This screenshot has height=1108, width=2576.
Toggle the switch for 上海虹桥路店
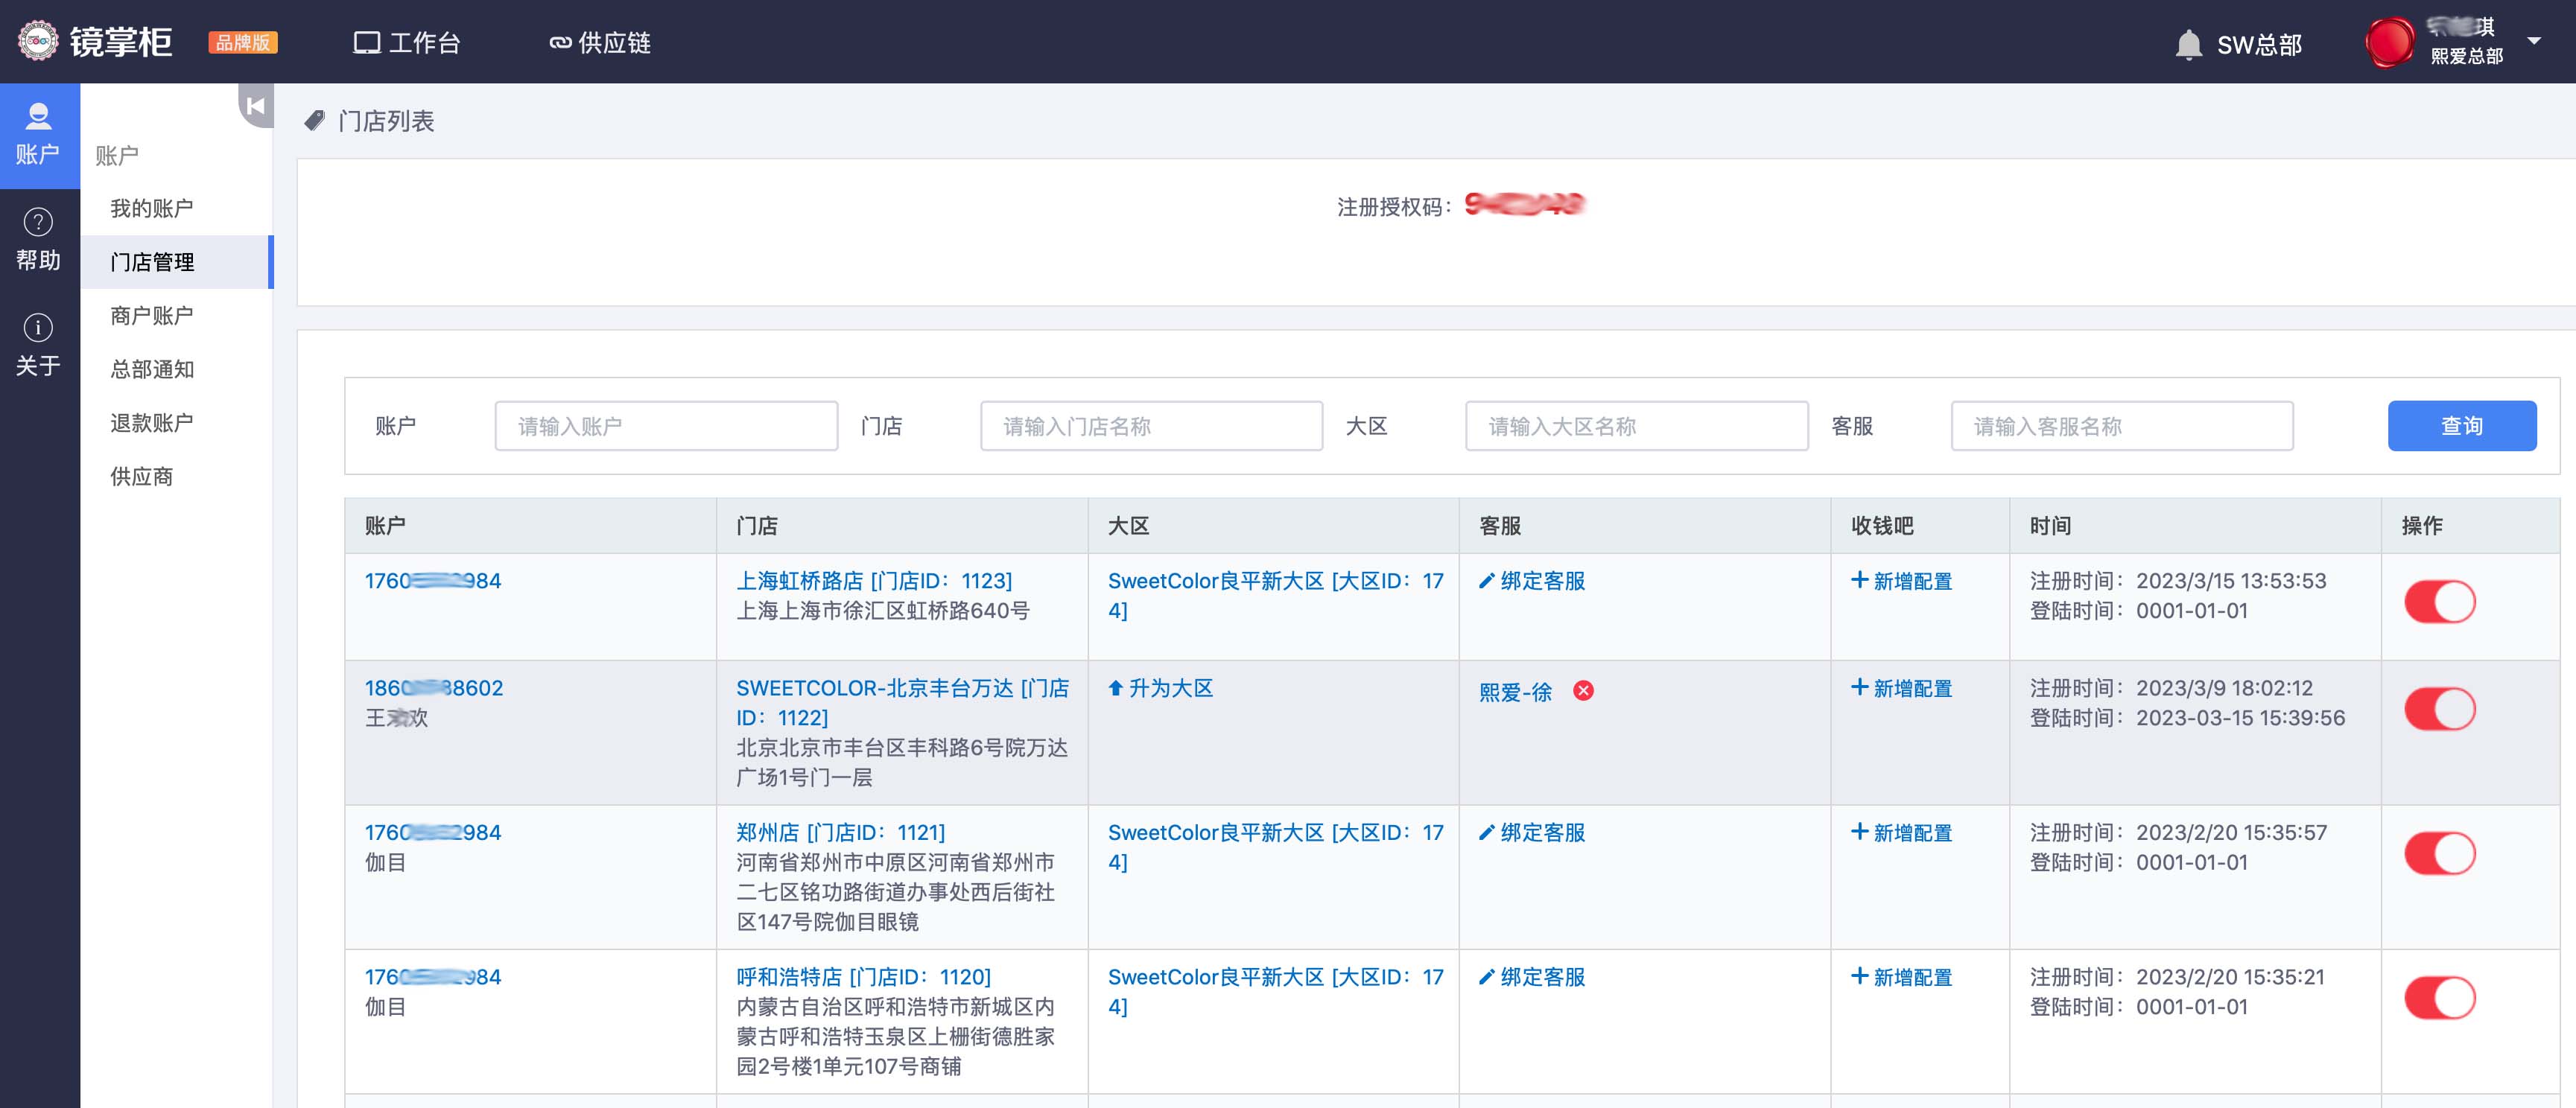tap(2439, 602)
